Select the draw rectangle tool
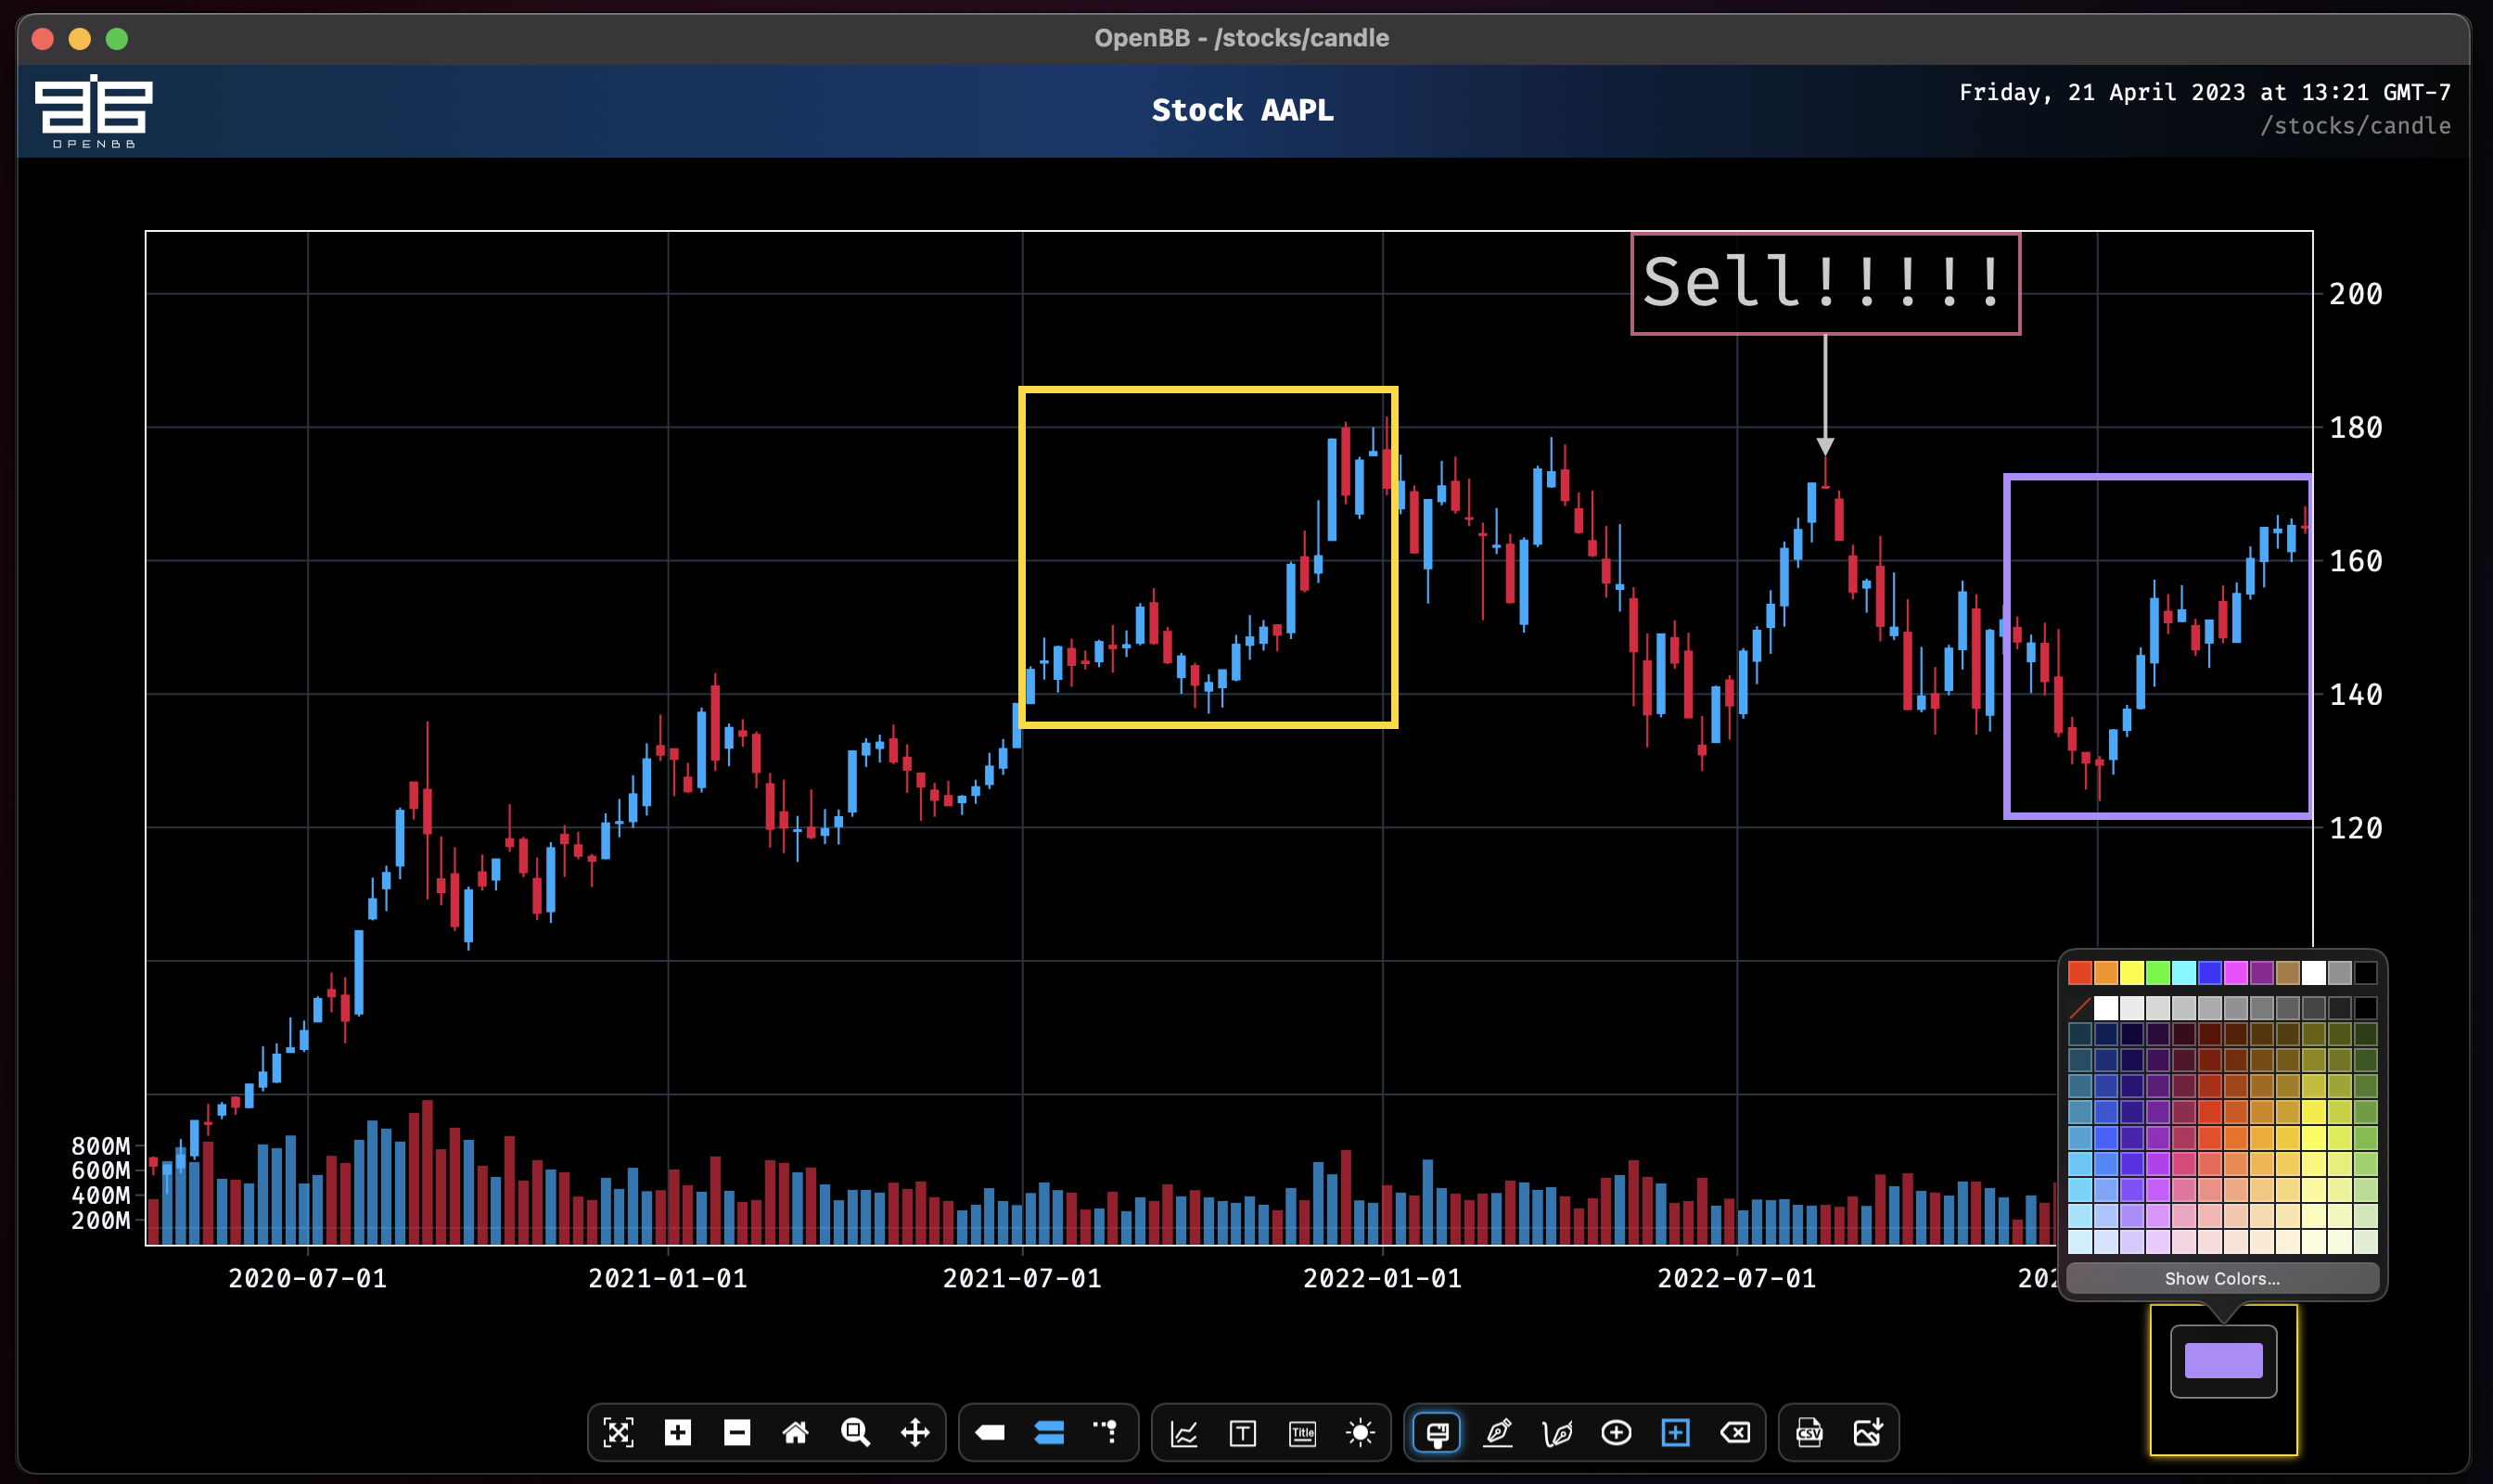2493x1484 pixels. [x=1675, y=1432]
